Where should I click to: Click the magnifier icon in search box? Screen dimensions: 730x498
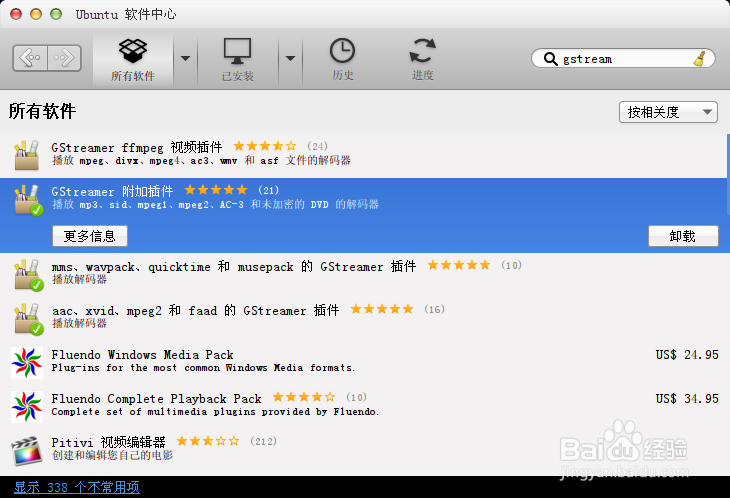click(x=550, y=59)
